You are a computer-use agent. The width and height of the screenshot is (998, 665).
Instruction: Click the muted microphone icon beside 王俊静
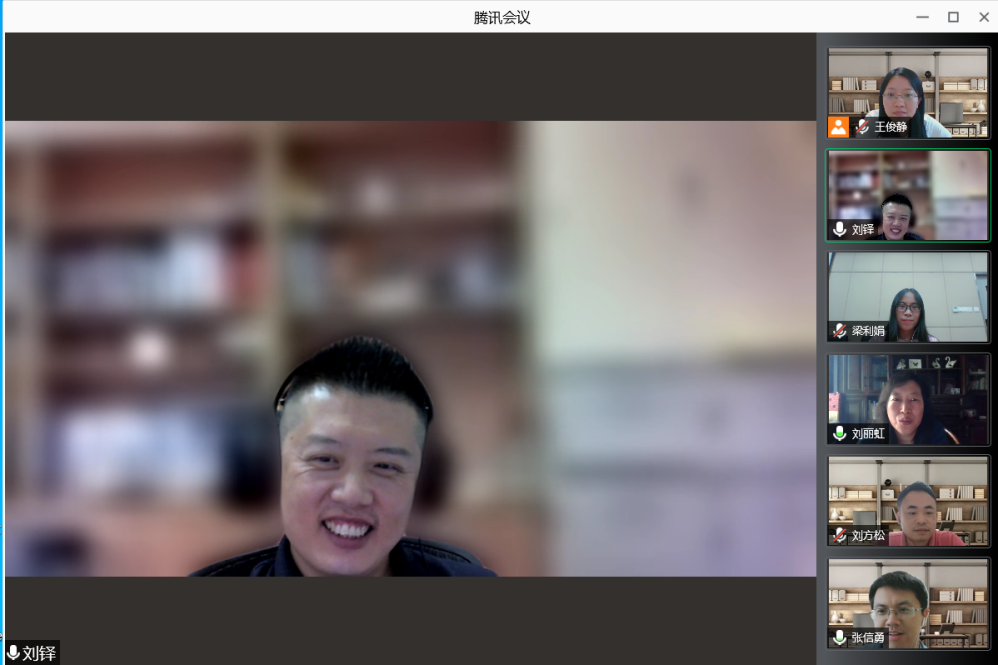(862, 127)
